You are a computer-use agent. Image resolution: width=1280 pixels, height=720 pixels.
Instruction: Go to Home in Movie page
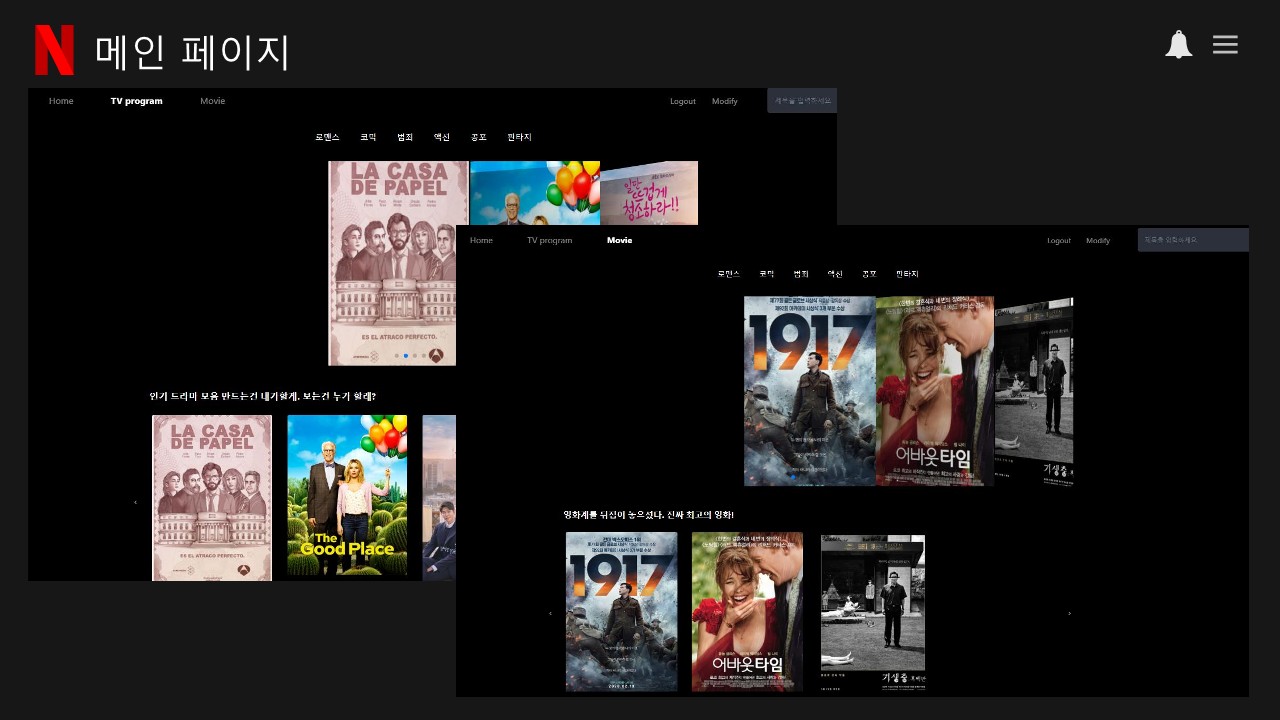pos(481,240)
